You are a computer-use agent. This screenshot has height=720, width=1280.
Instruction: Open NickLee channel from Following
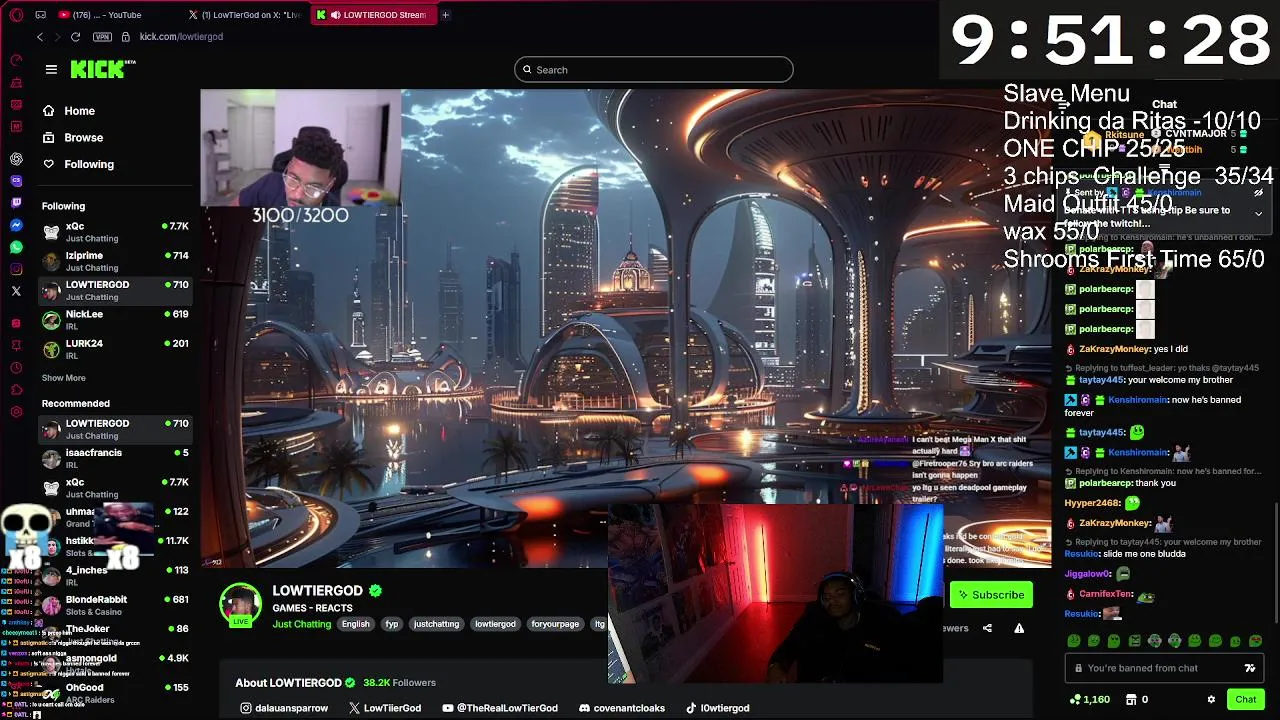pyautogui.click(x=115, y=320)
